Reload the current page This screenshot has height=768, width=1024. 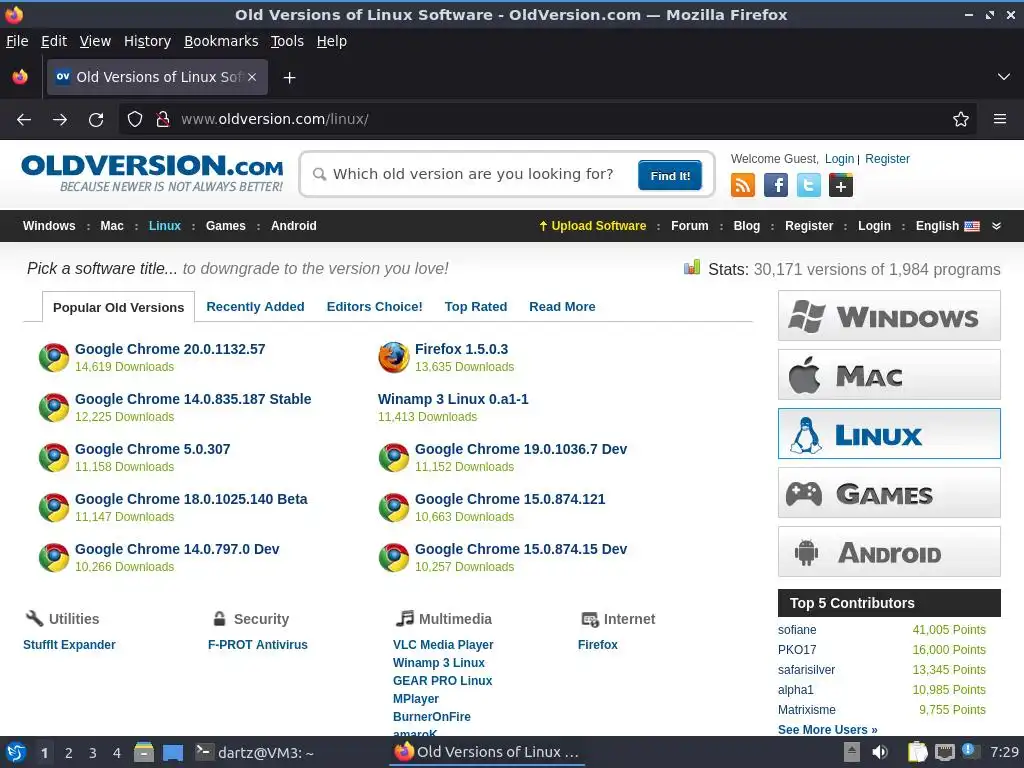point(96,120)
